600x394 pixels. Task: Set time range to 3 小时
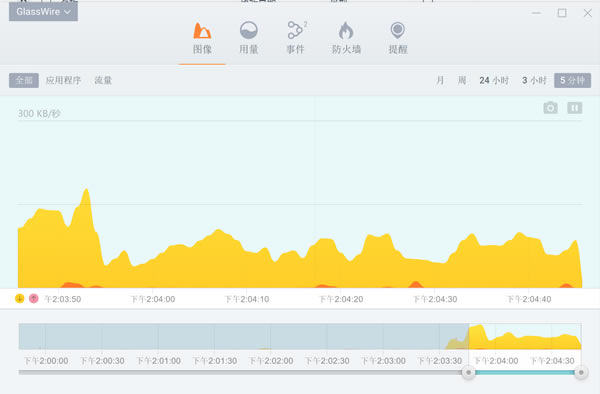(x=534, y=80)
